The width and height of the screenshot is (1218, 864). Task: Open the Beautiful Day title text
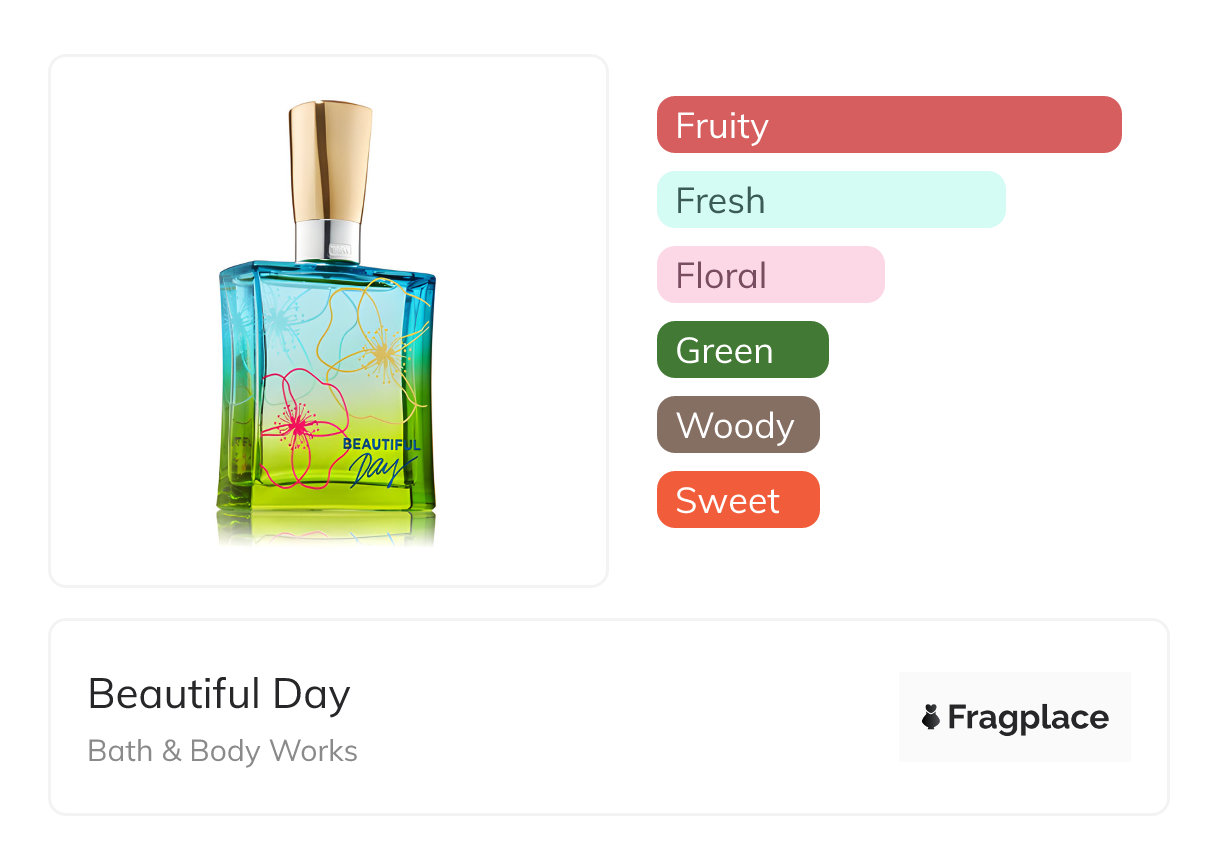(219, 694)
